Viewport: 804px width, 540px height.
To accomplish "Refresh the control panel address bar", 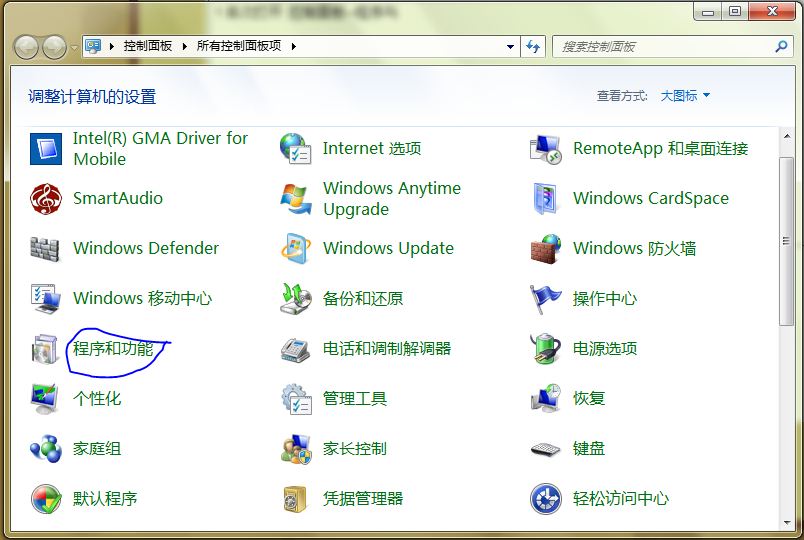I will (x=533, y=47).
